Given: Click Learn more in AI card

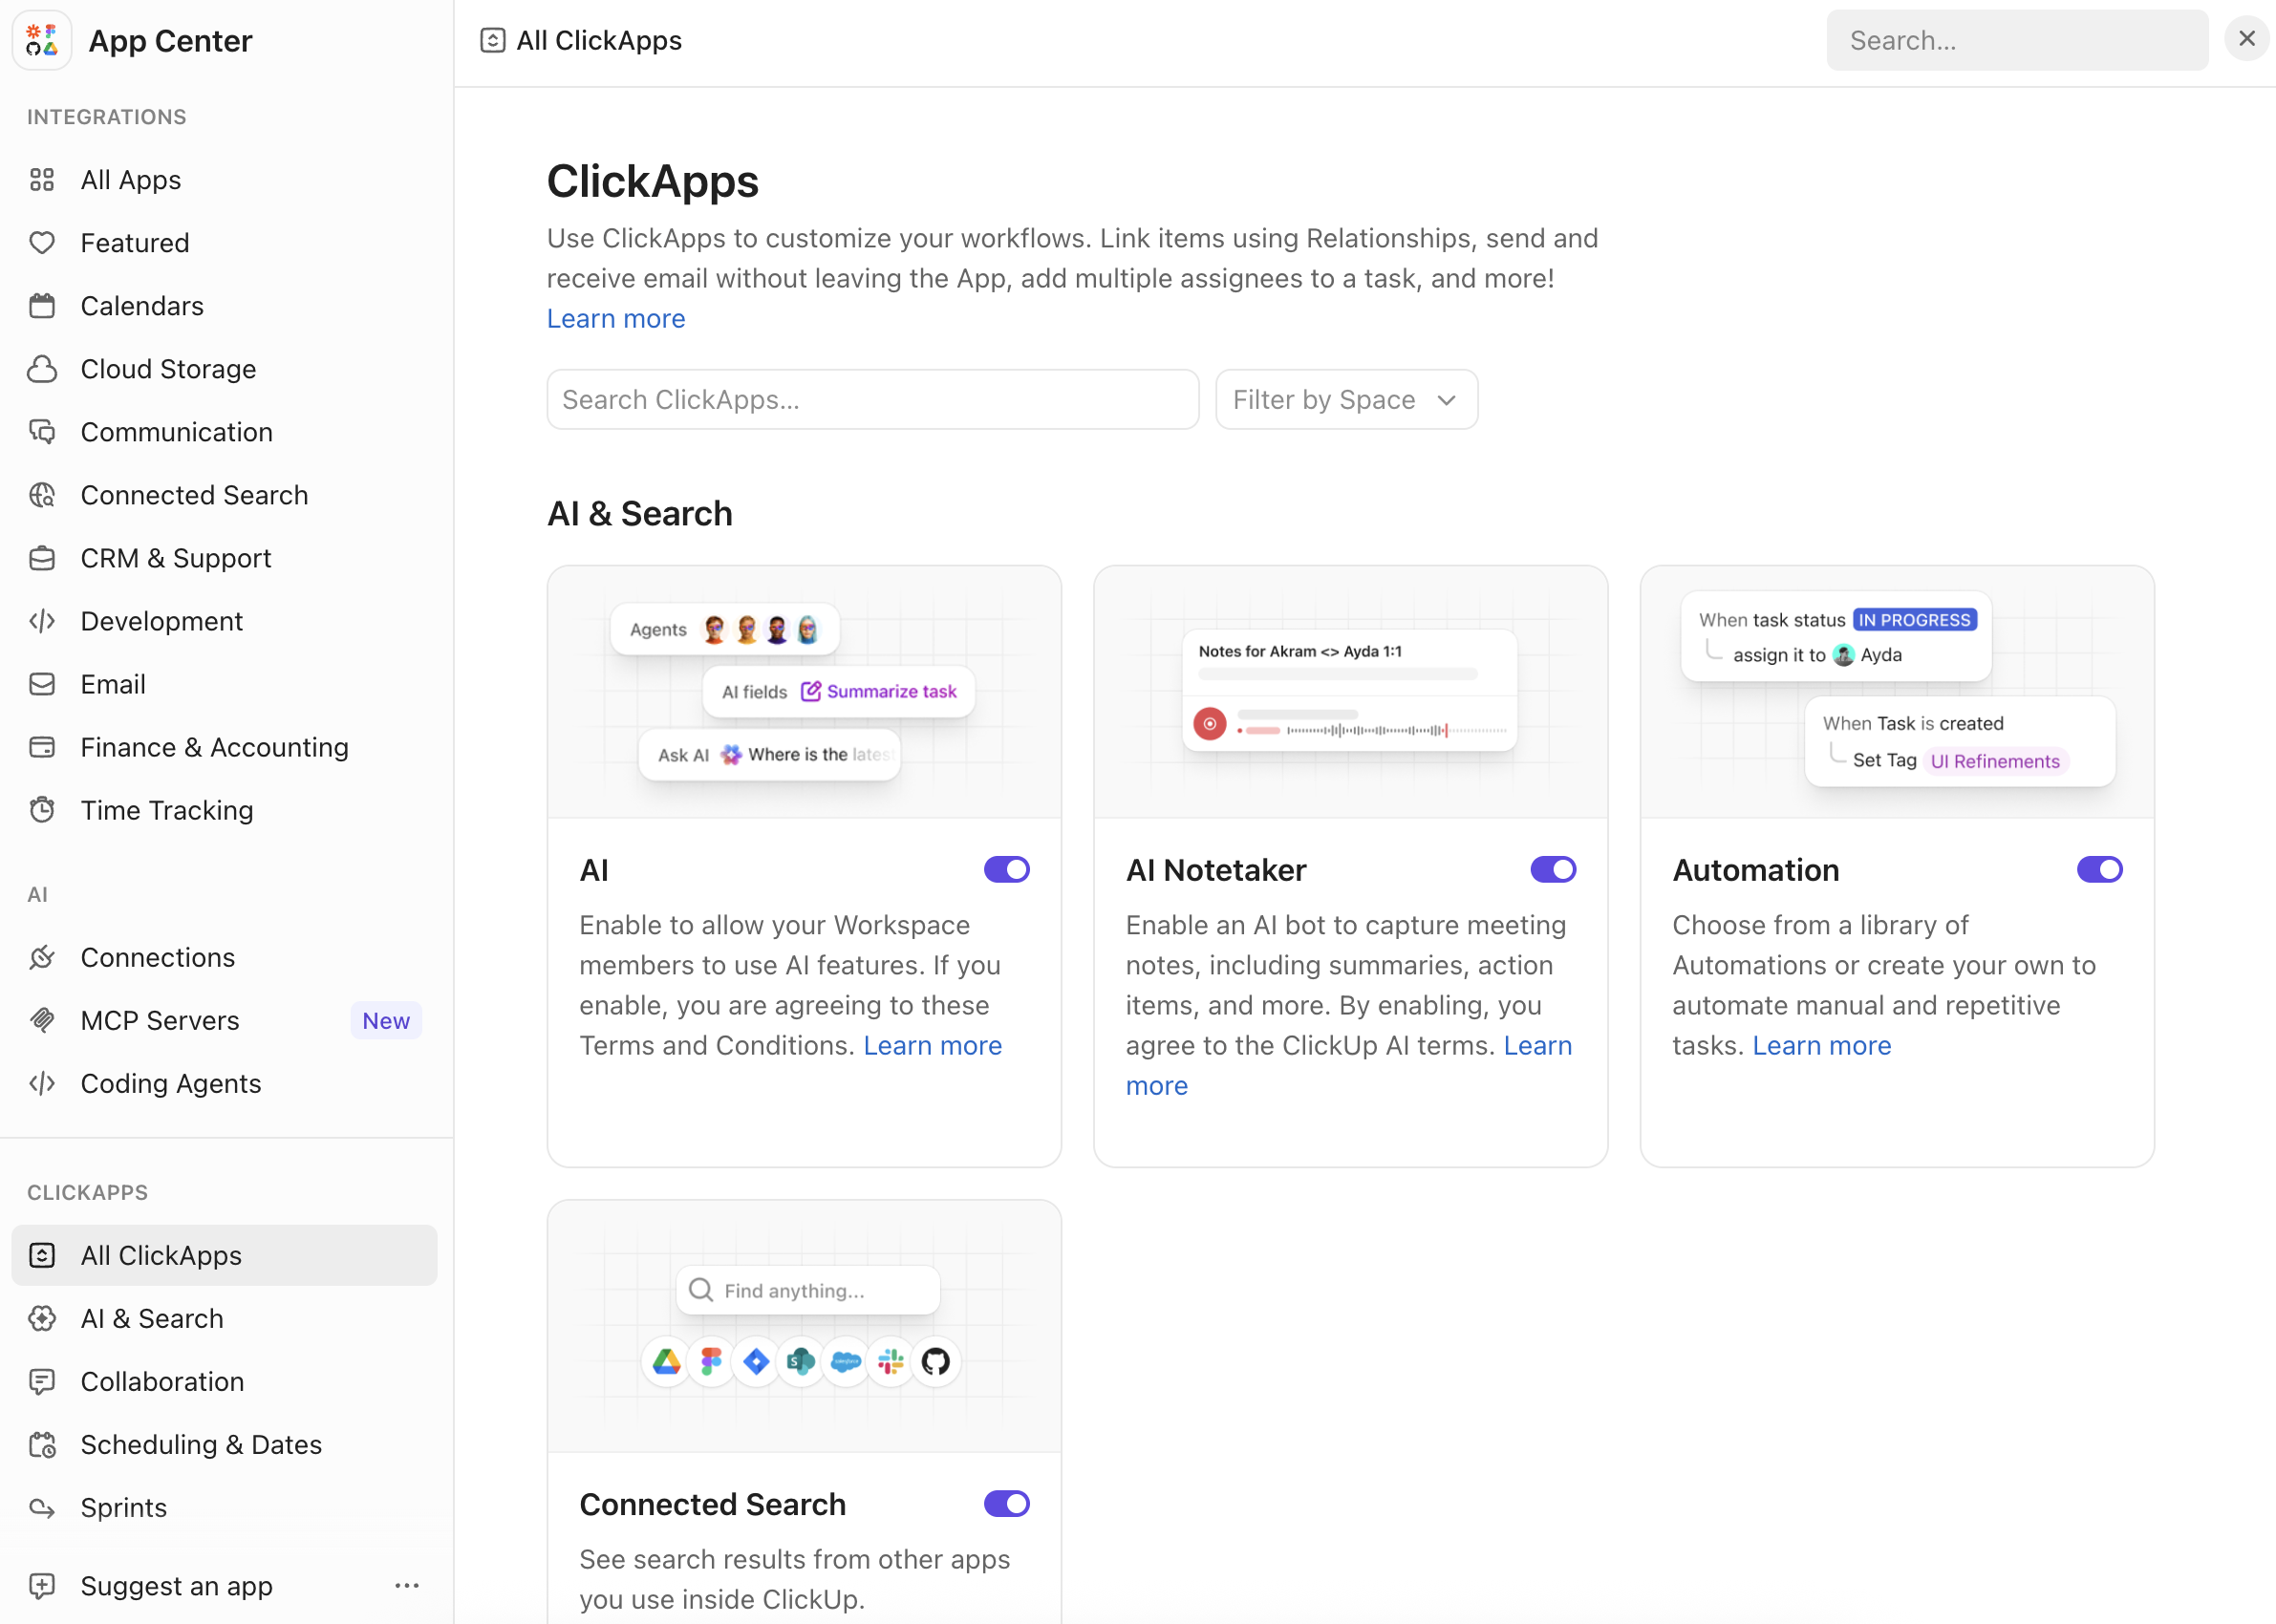Looking at the screenshot, I should tap(932, 1045).
